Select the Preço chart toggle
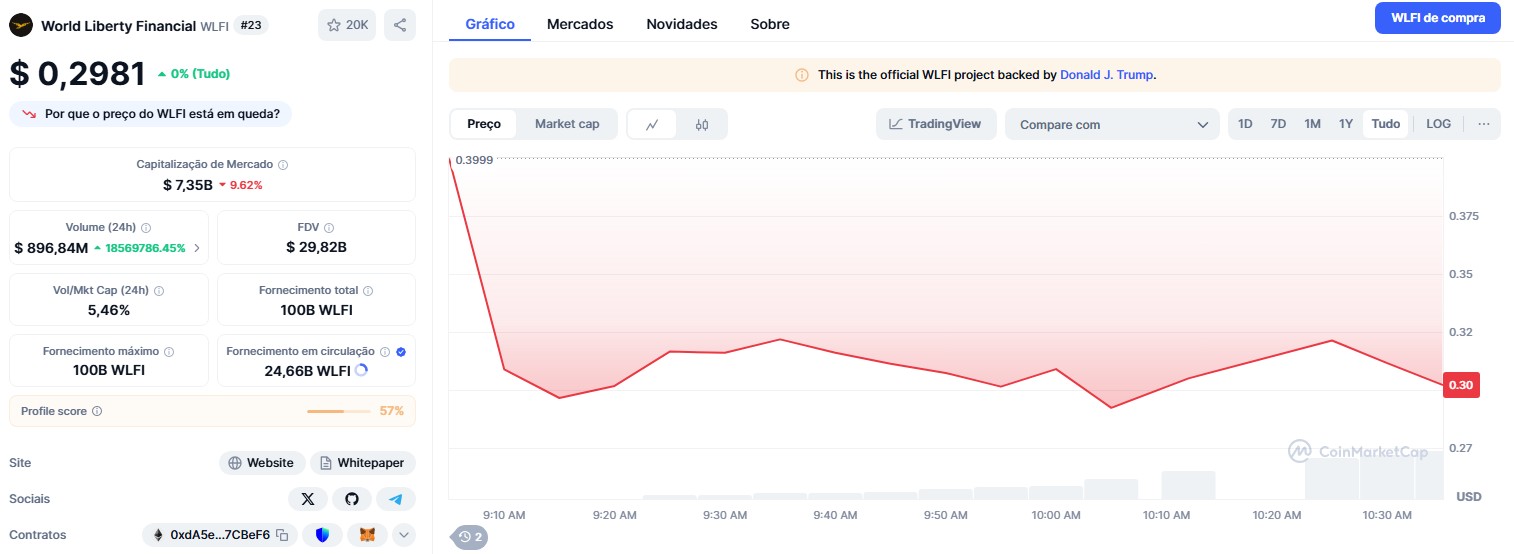Image resolution: width=1514 pixels, height=554 pixels. click(484, 124)
